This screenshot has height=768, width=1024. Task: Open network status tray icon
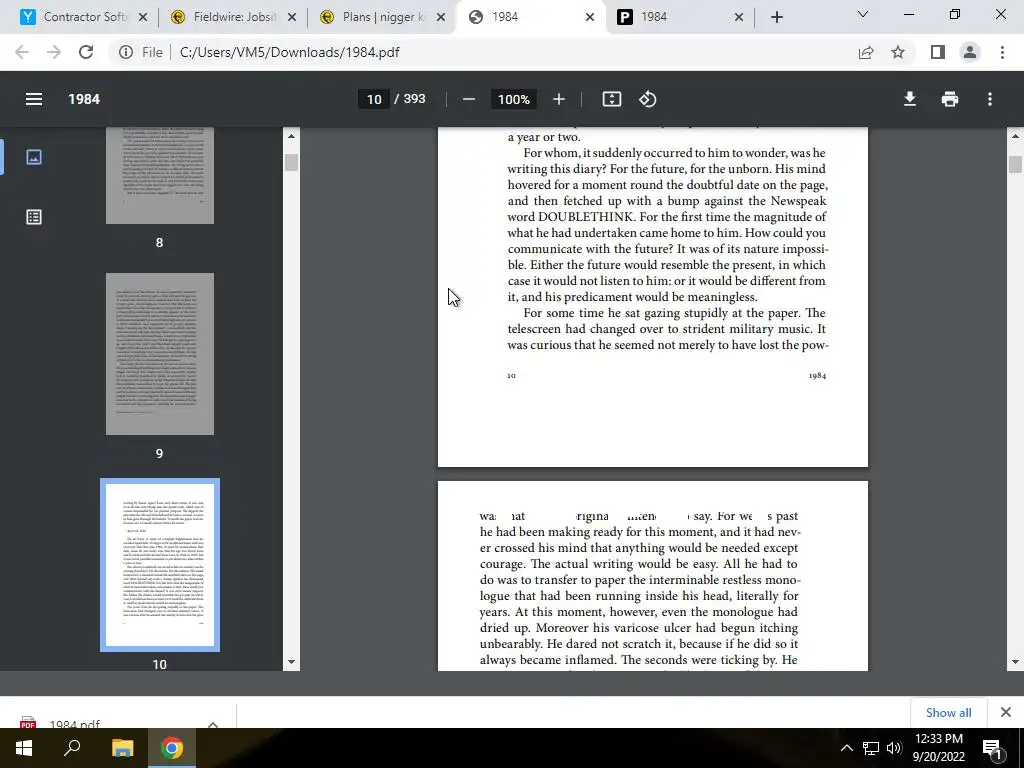[x=870, y=748]
